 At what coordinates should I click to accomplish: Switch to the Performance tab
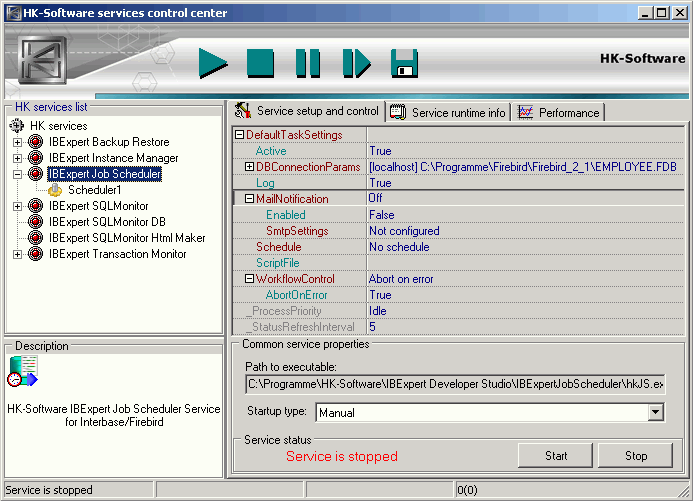tap(559, 113)
